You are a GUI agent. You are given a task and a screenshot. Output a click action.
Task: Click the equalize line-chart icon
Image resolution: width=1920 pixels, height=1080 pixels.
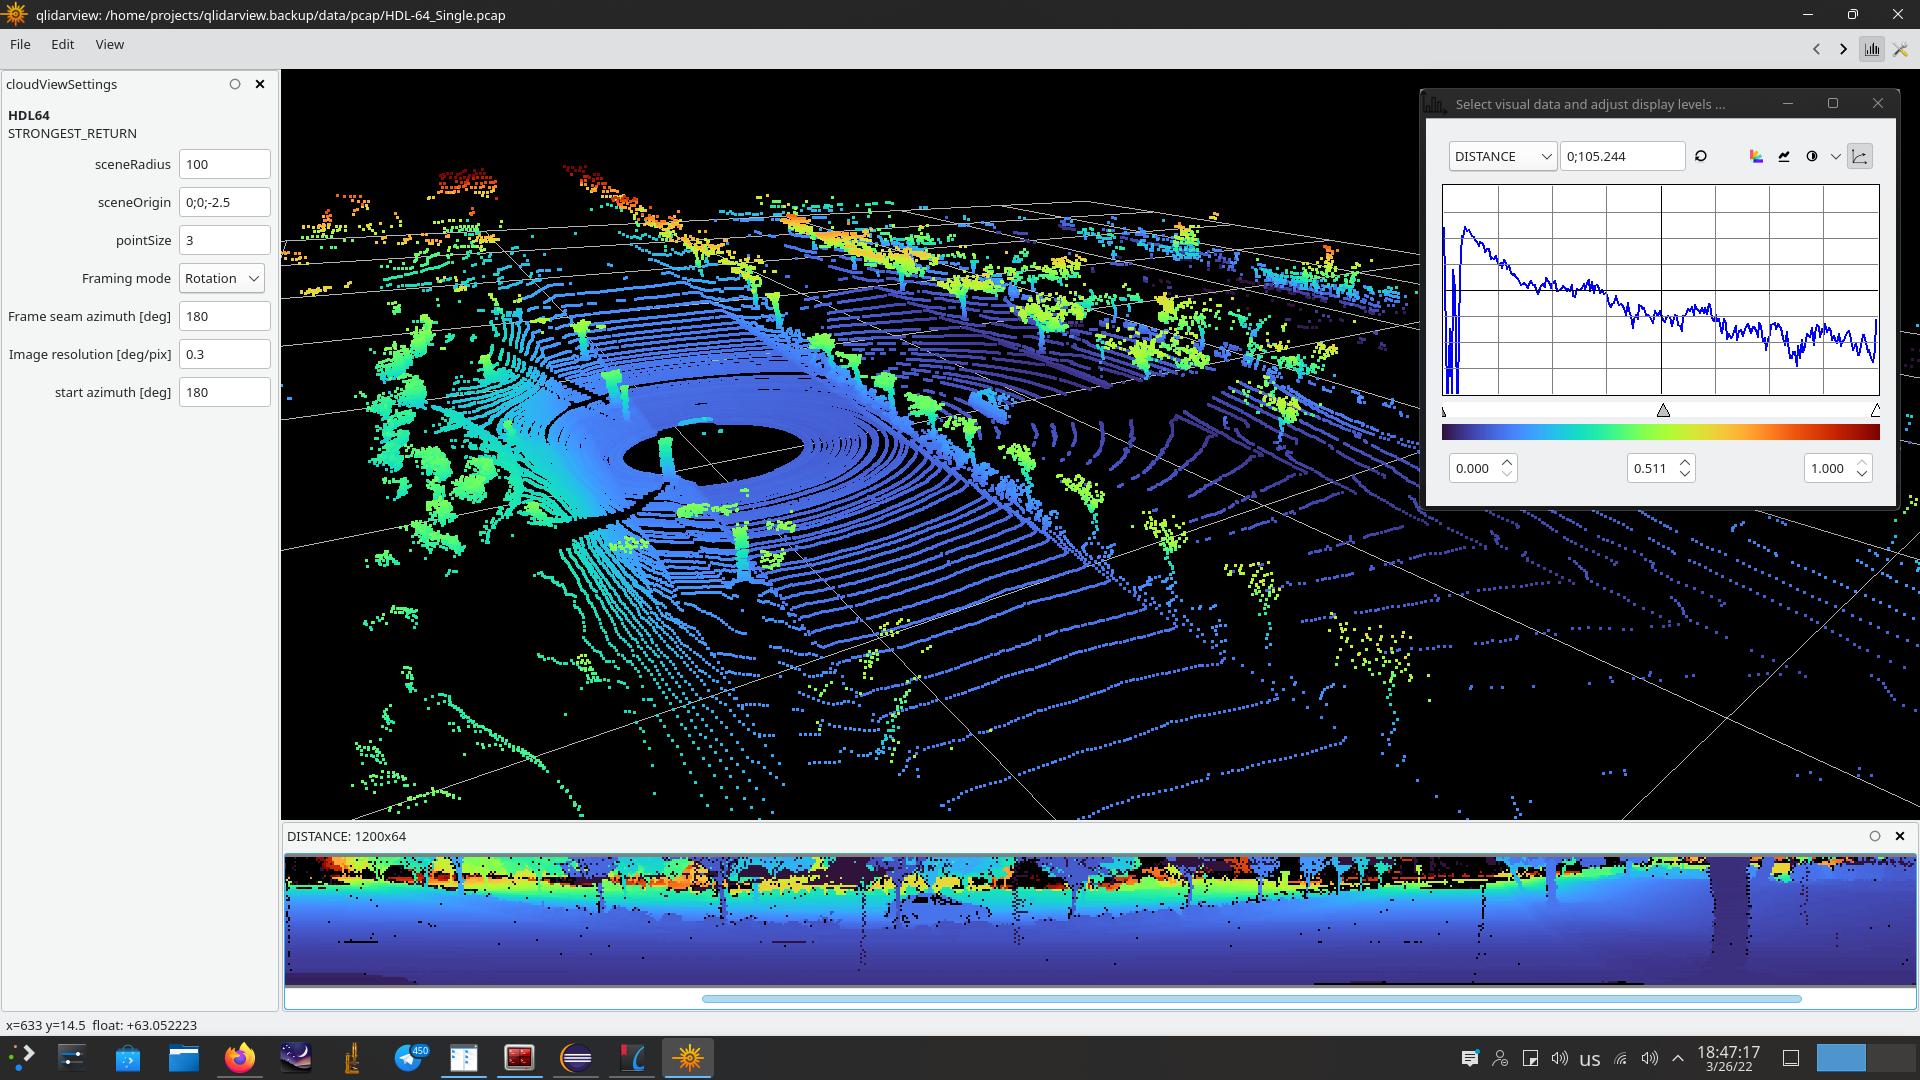pos(1784,156)
